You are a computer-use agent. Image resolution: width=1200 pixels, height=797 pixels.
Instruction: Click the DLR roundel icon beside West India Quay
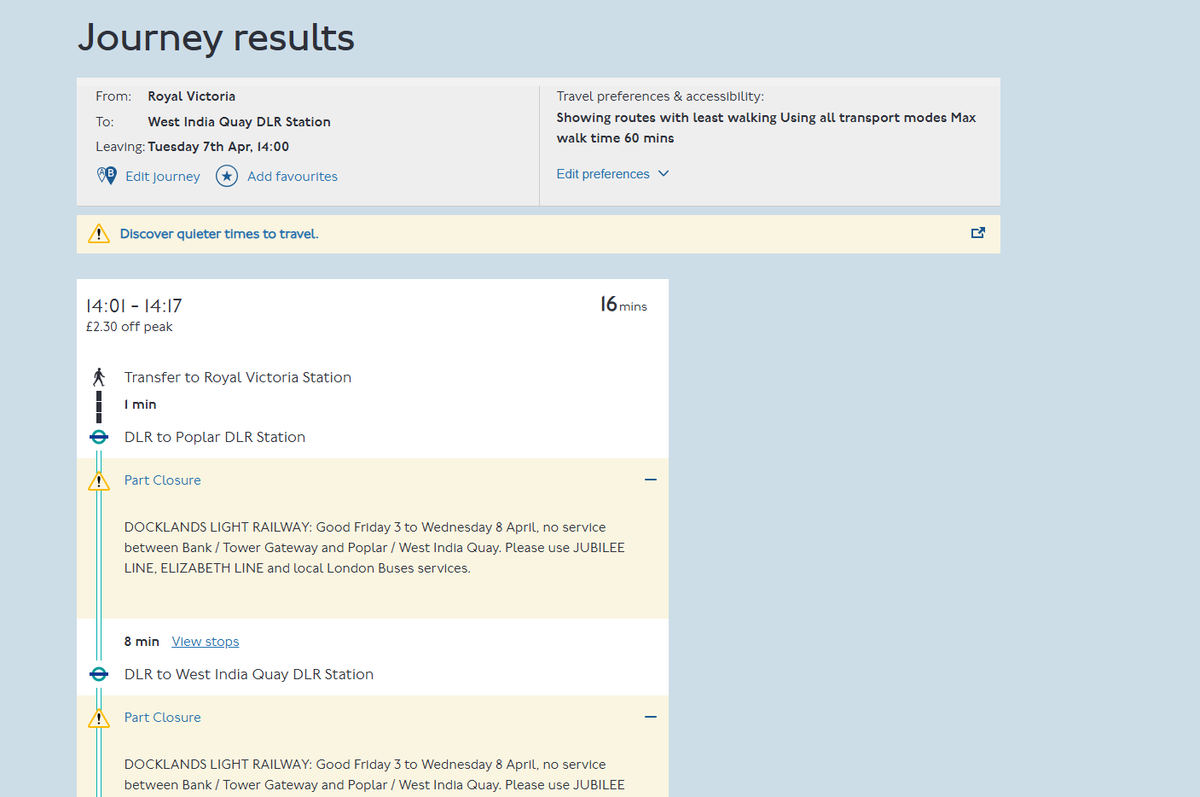tap(98, 674)
